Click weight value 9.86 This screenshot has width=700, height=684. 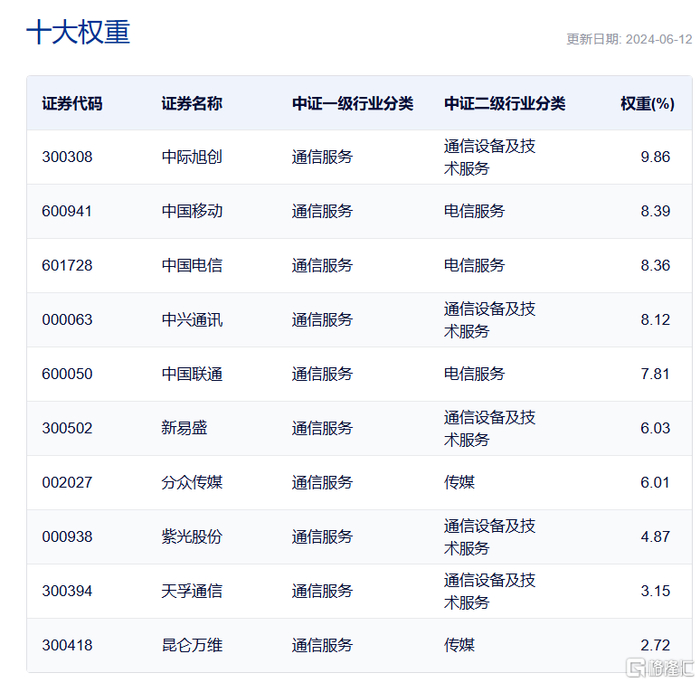coord(655,157)
